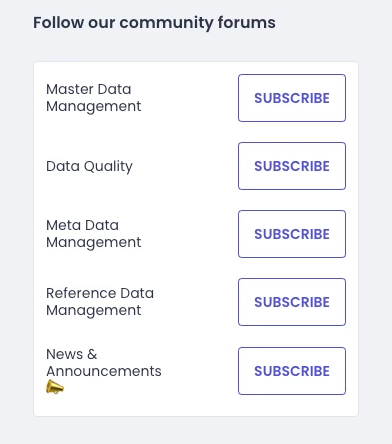Subscribe to Master Data Management forum

coord(292,98)
